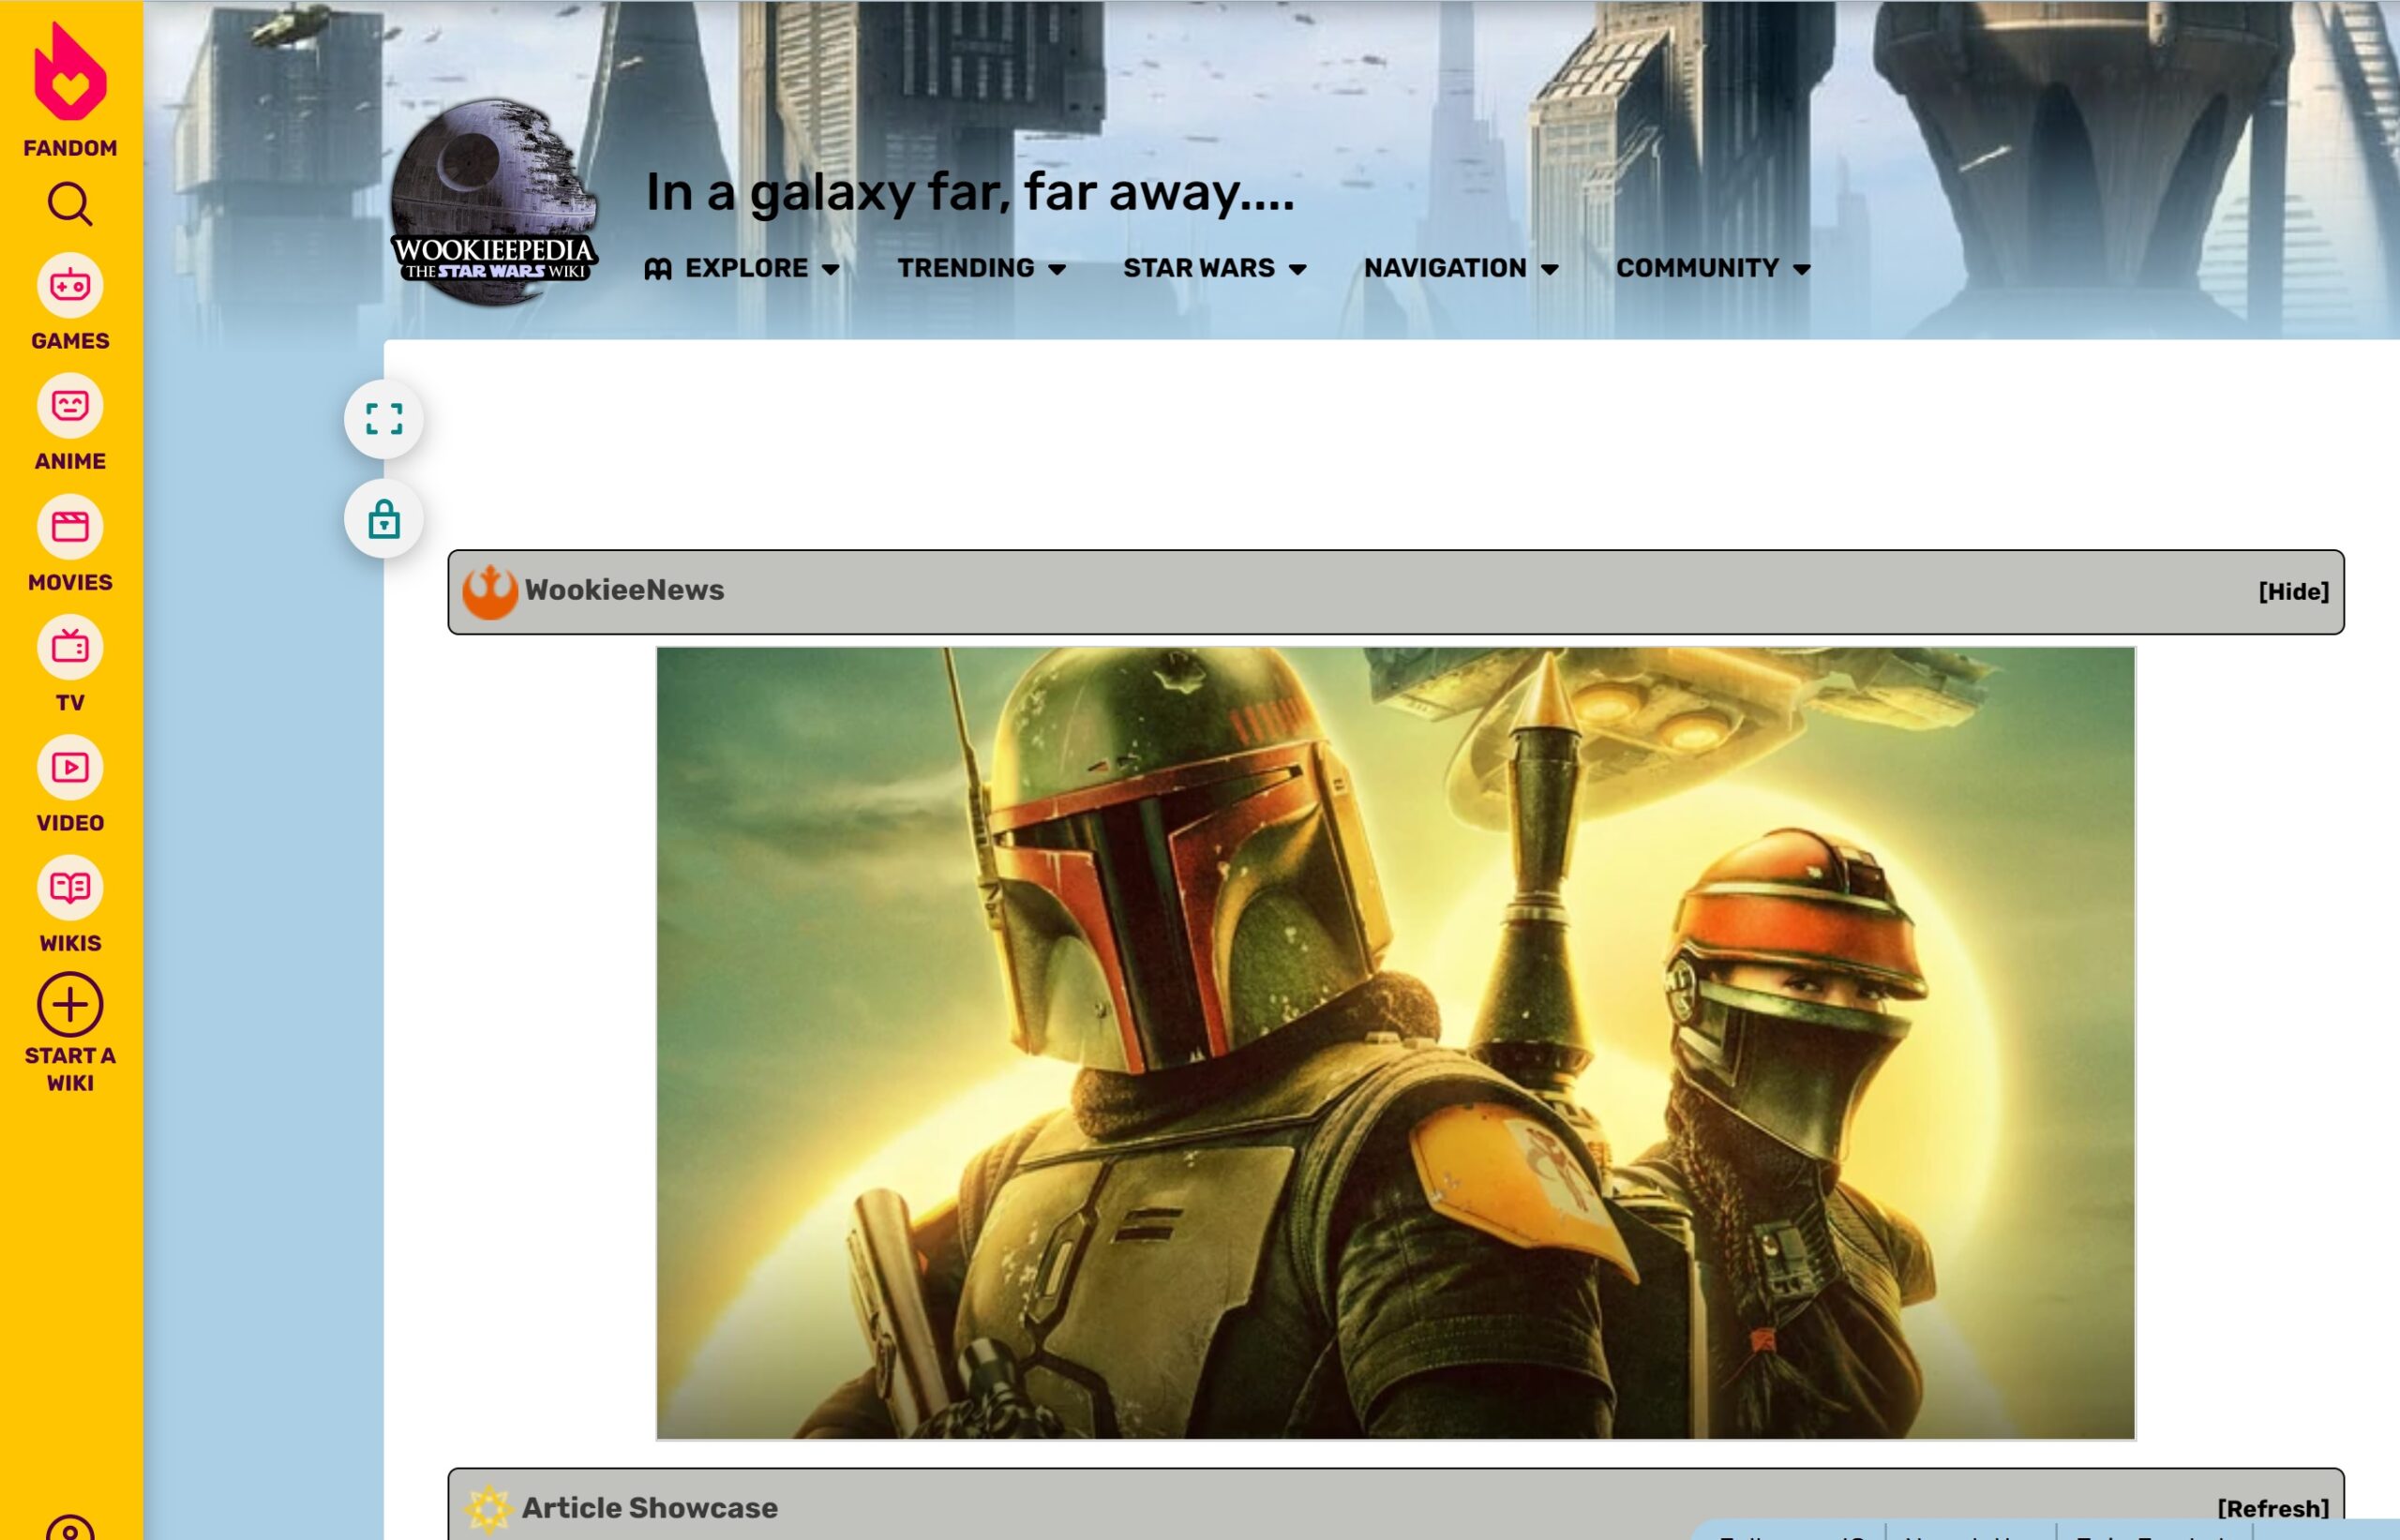Open the Anime section icon

pyautogui.click(x=70, y=407)
